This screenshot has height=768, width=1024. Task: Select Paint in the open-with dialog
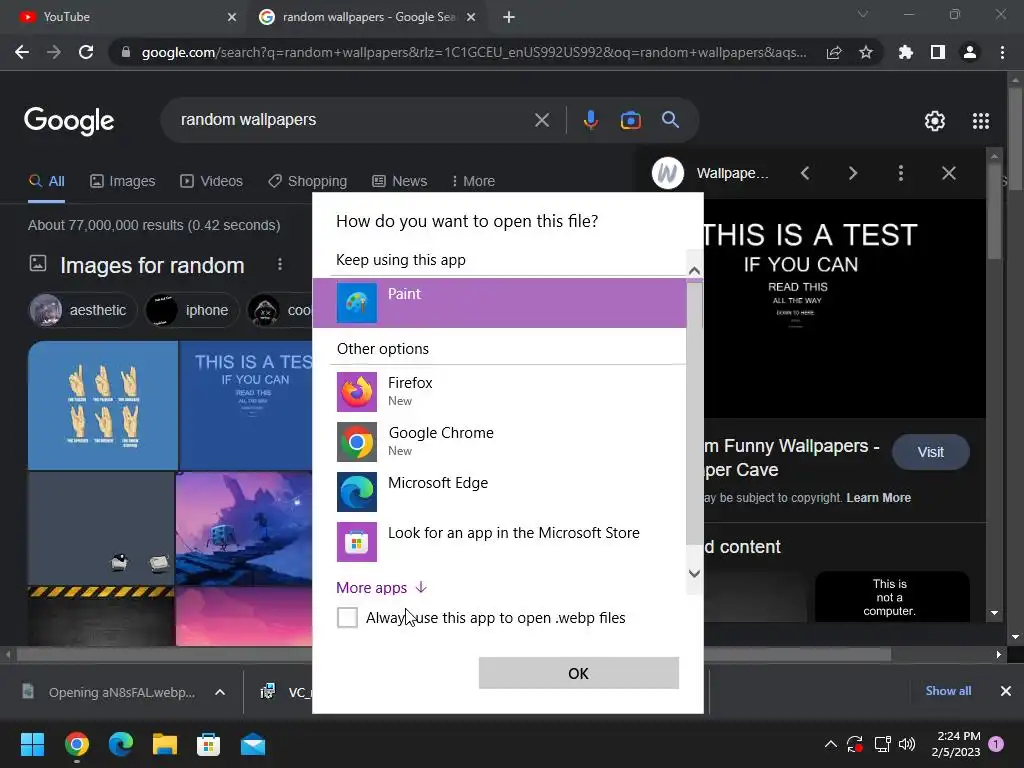(499, 302)
